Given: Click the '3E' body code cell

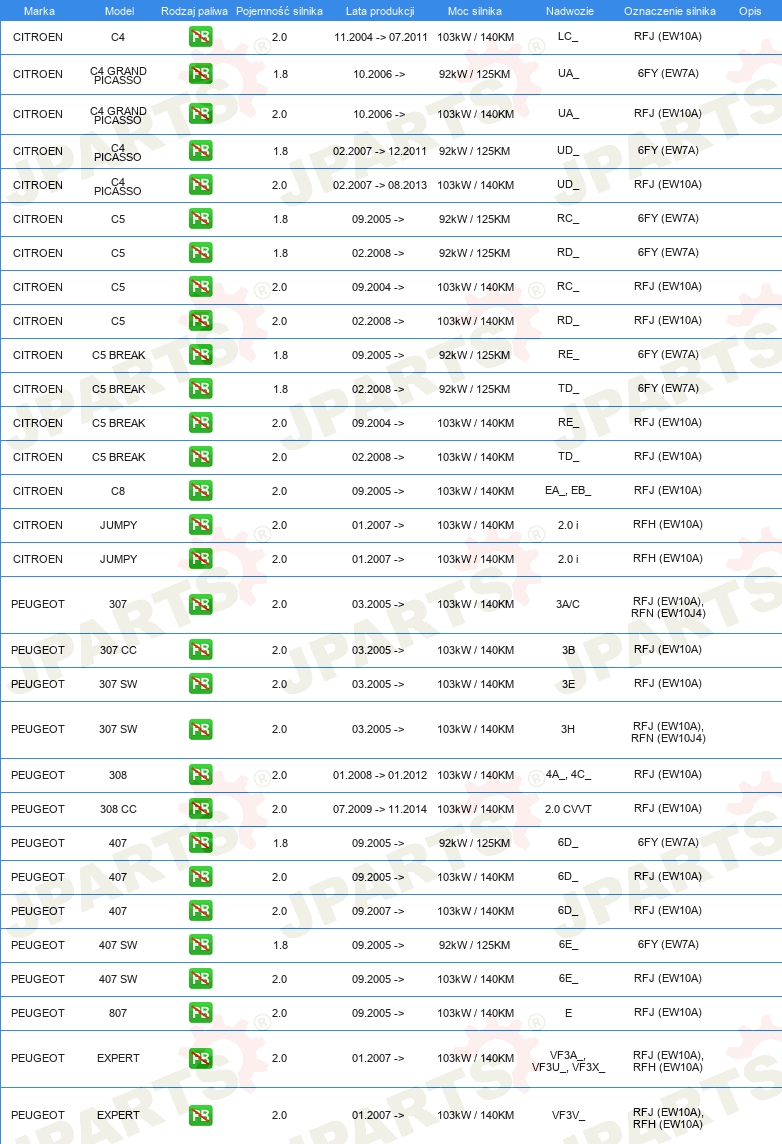Looking at the screenshot, I should [x=568, y=684].
